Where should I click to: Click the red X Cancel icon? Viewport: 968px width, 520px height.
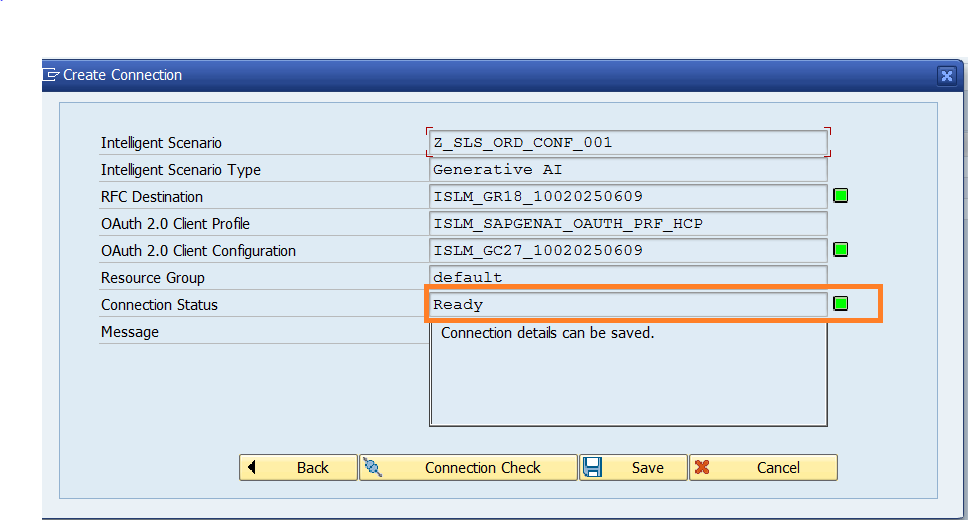[x=702, y=467]
